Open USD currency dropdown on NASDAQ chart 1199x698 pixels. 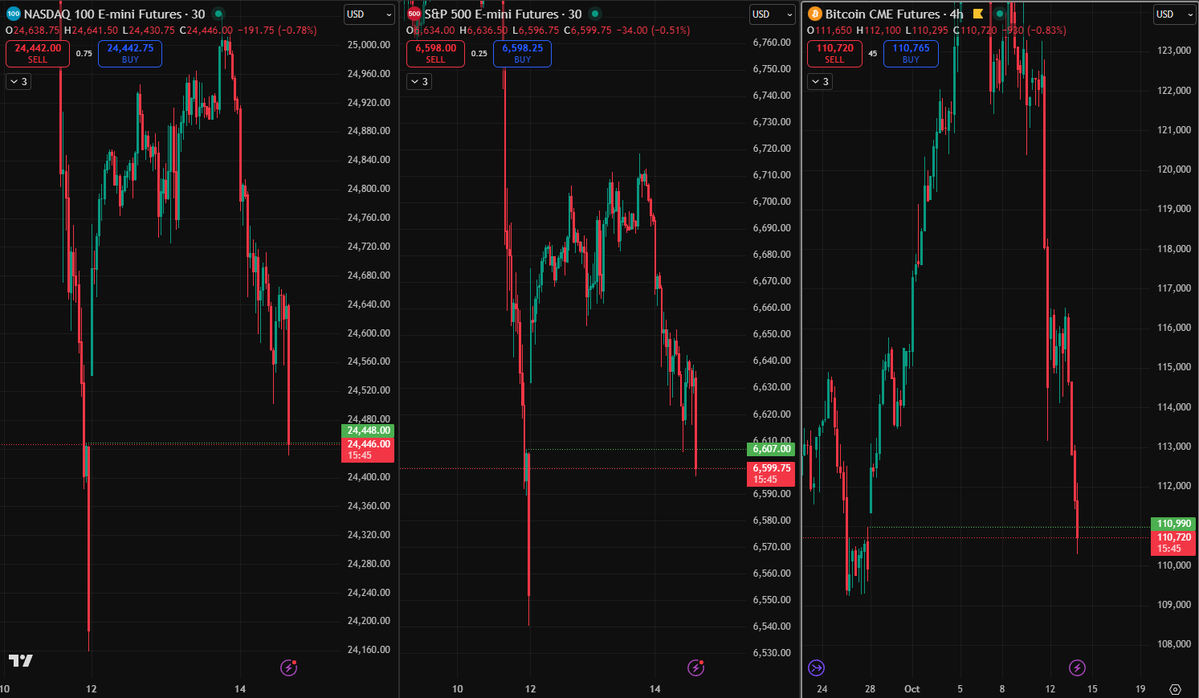coord(369,14)
